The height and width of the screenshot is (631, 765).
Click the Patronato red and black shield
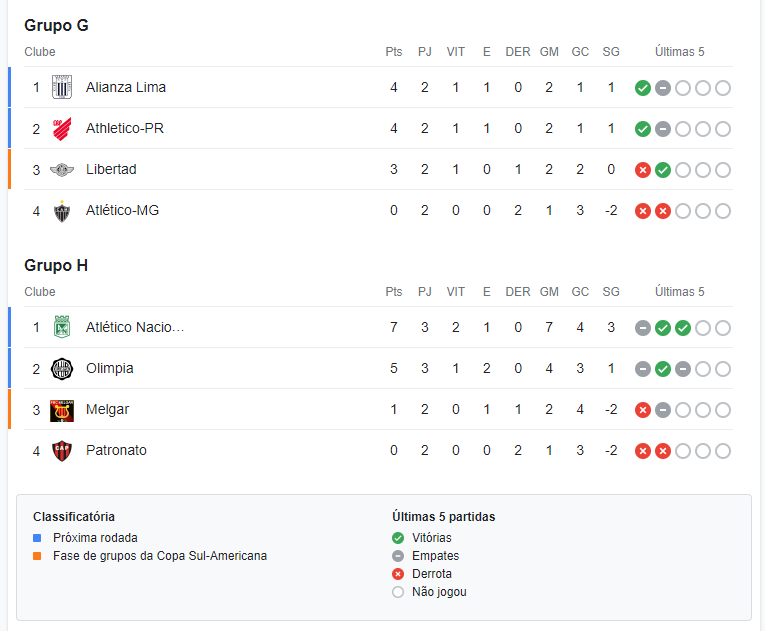(x=62, y=451)
